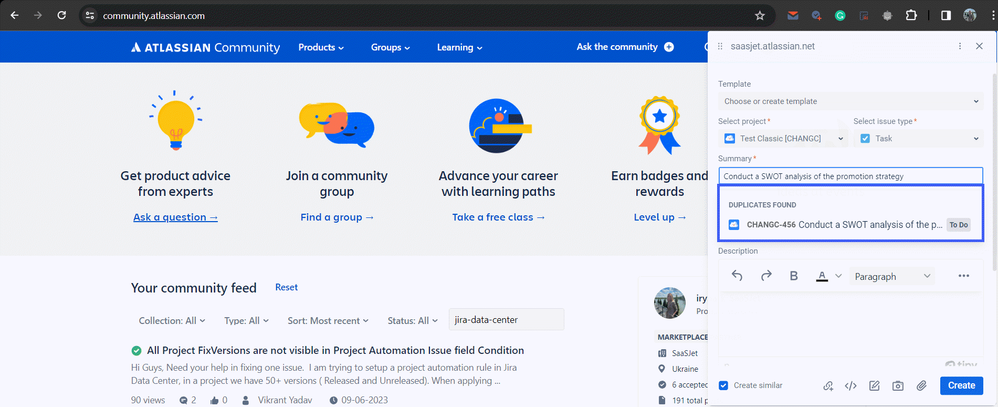Toggle bold formatting in description

pyautogui.click(x=794, y=276)
